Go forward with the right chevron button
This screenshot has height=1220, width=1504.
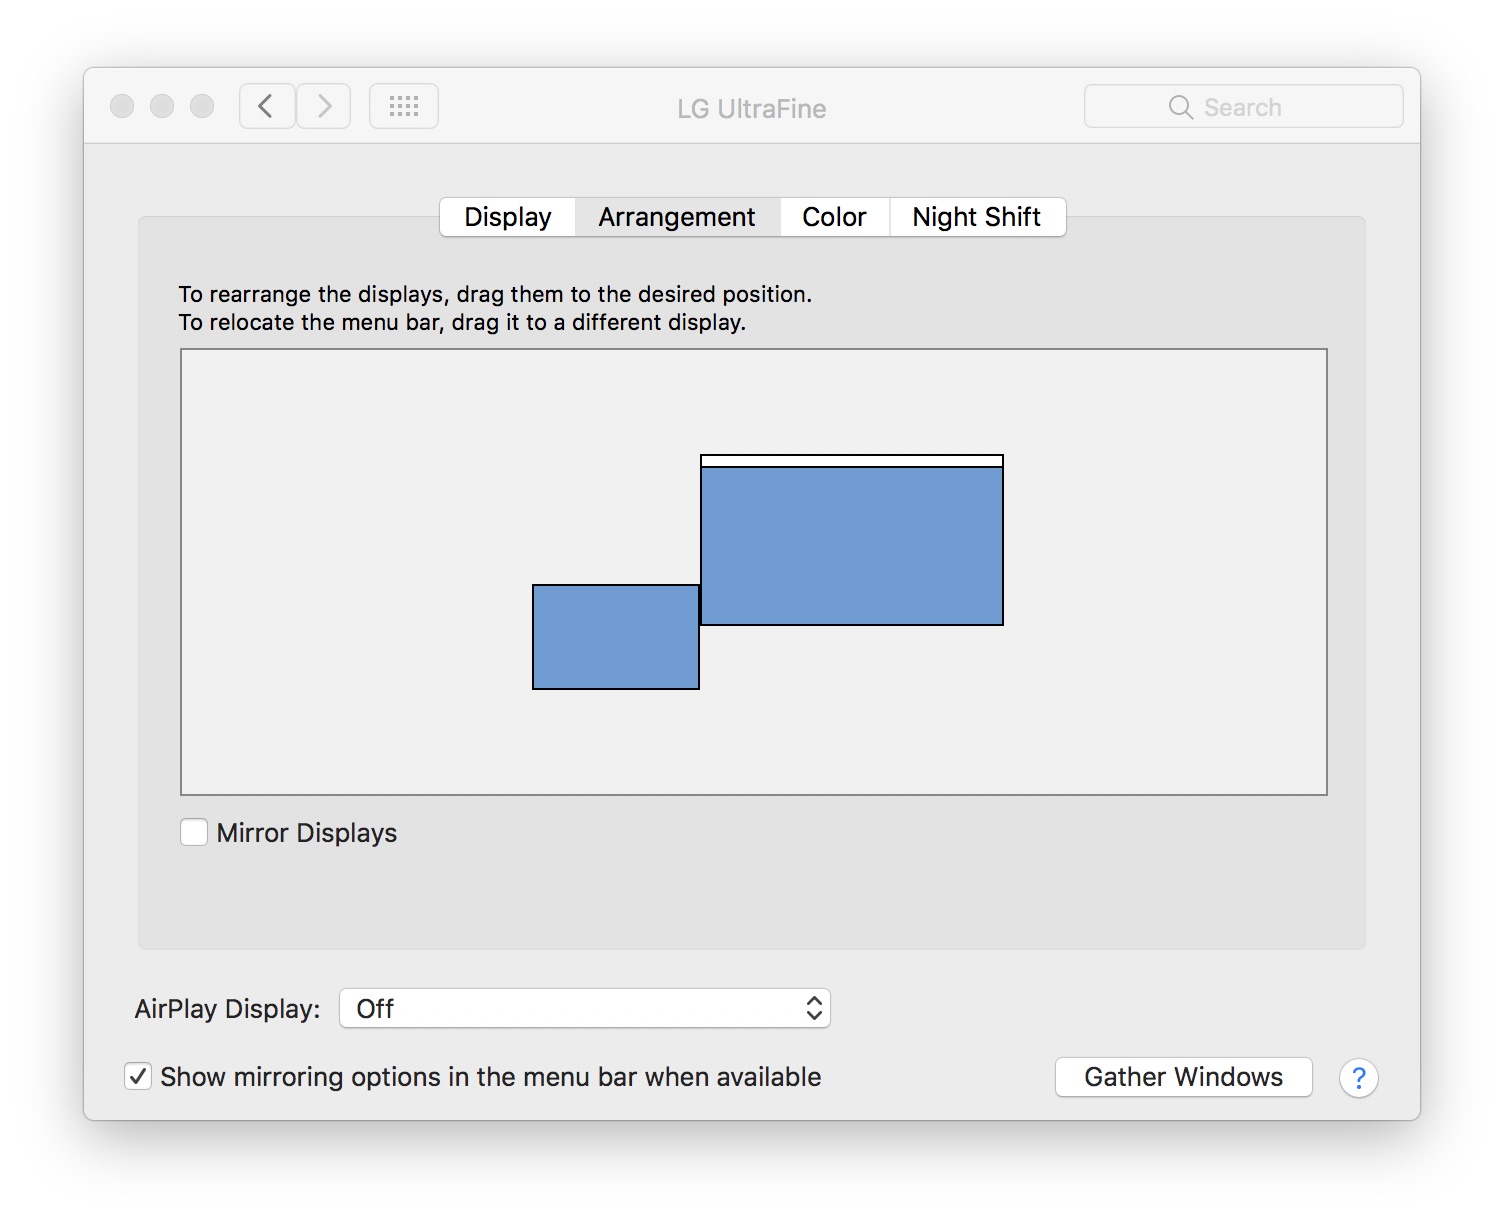[323, 106]
